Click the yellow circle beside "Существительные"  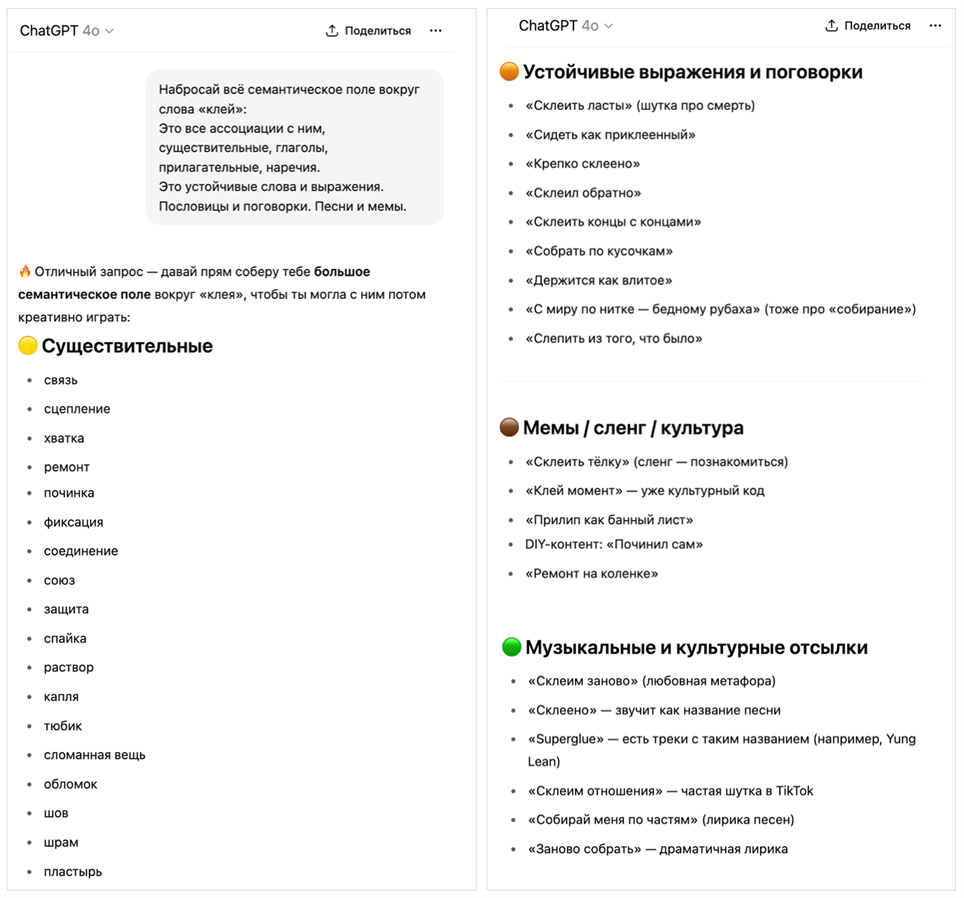coord(28,346)
